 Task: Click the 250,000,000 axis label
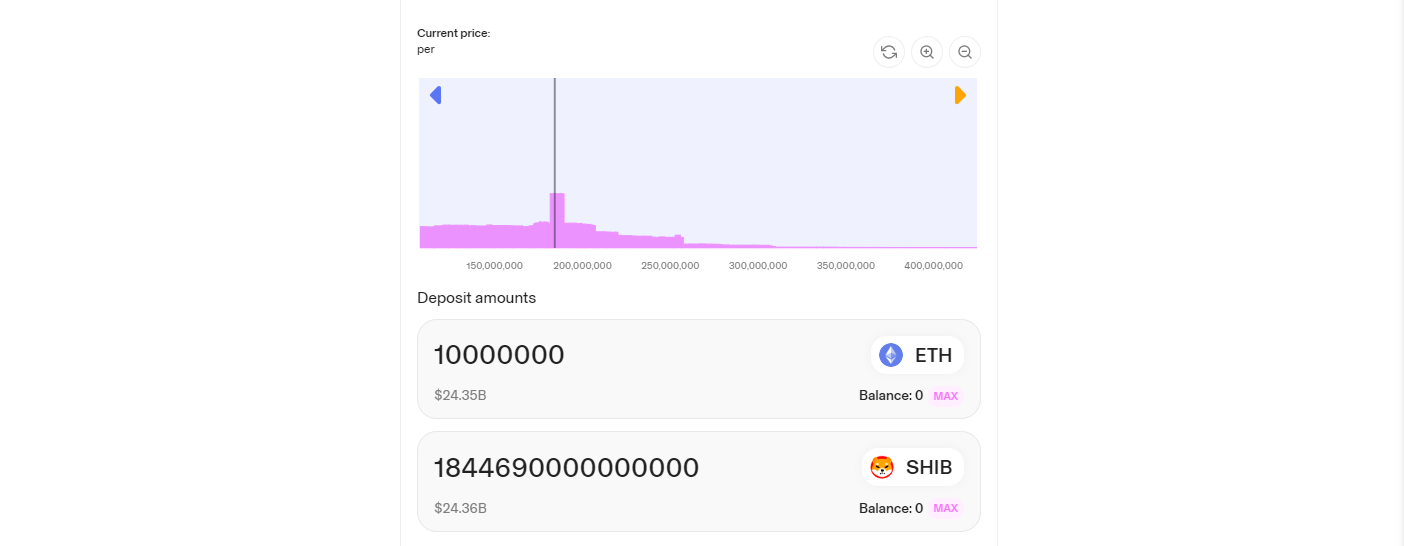670,266
